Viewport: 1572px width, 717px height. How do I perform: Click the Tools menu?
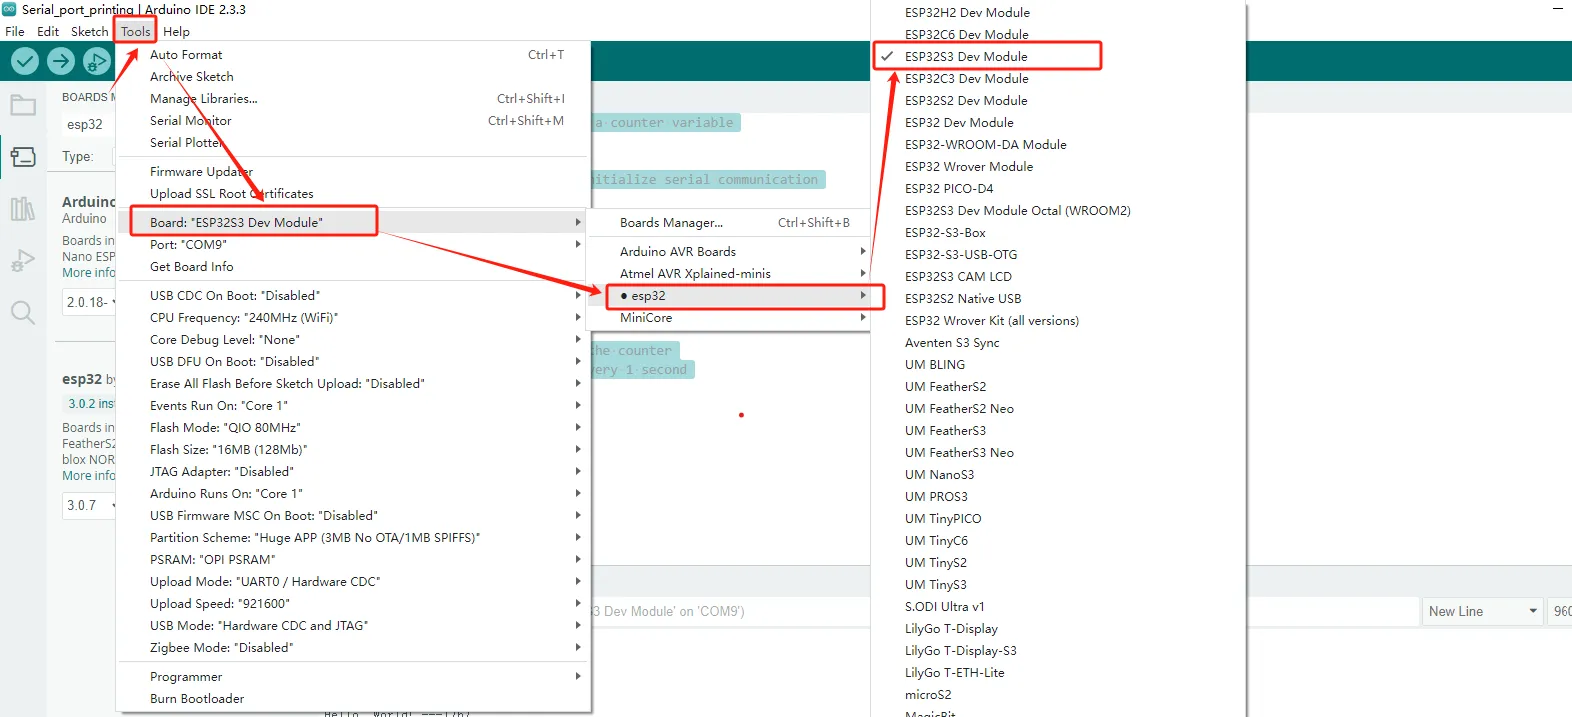(x=135, y=31)
